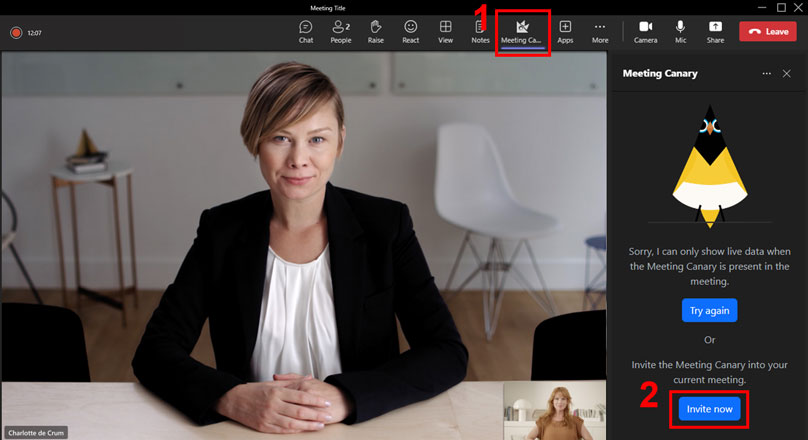Select the self-view video thumbnail
808x440 pixels.
(x=554, y=409)
